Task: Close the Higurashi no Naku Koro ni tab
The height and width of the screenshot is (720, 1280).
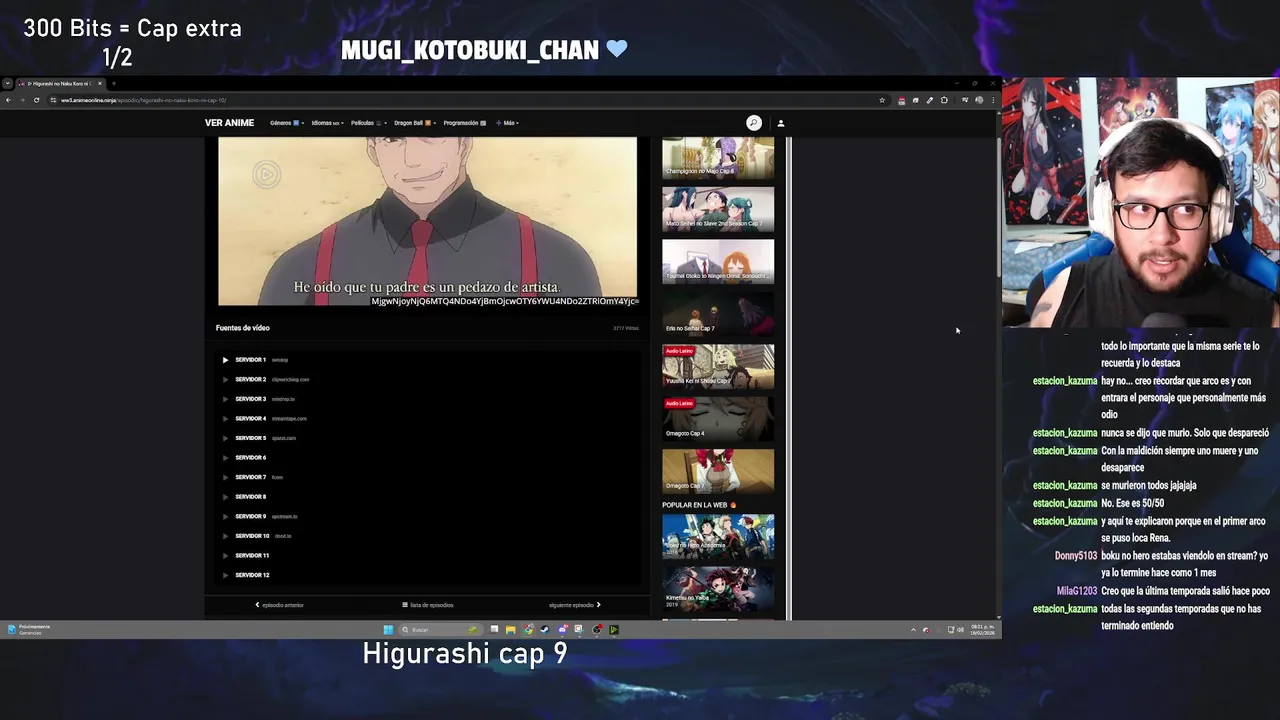Action: click(x=100, y=84)
